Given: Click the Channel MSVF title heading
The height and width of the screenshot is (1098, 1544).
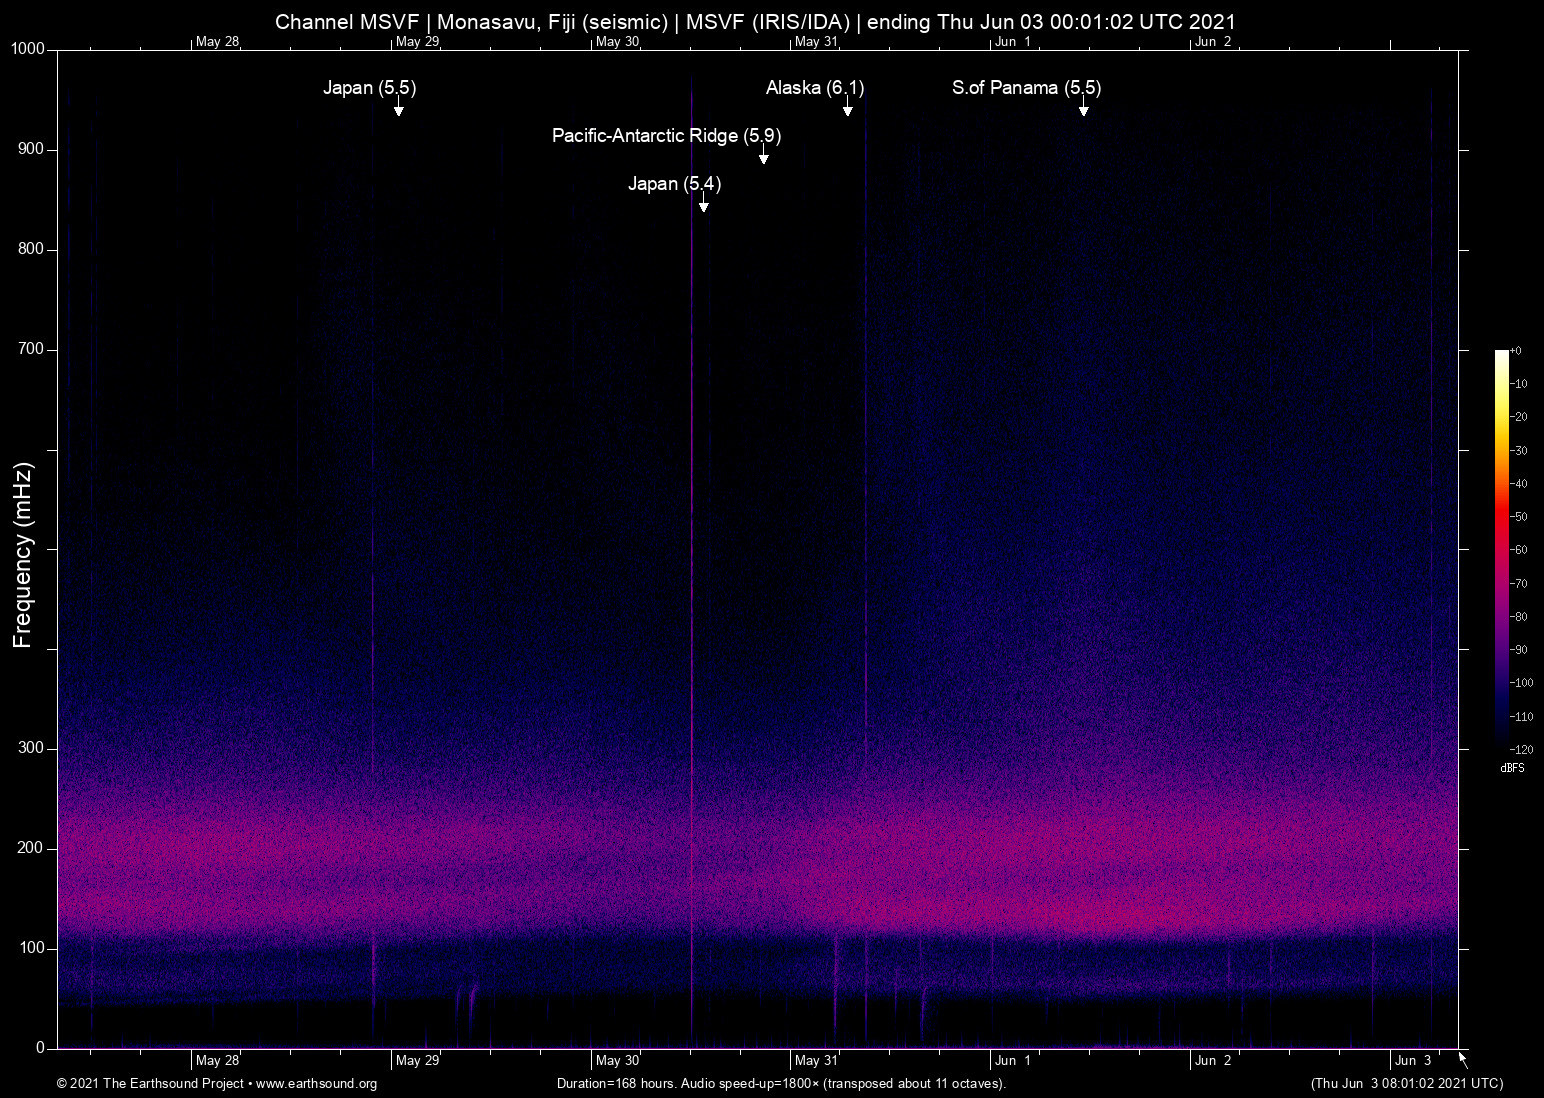Looking at the screenshot, I should pos(755,22).
